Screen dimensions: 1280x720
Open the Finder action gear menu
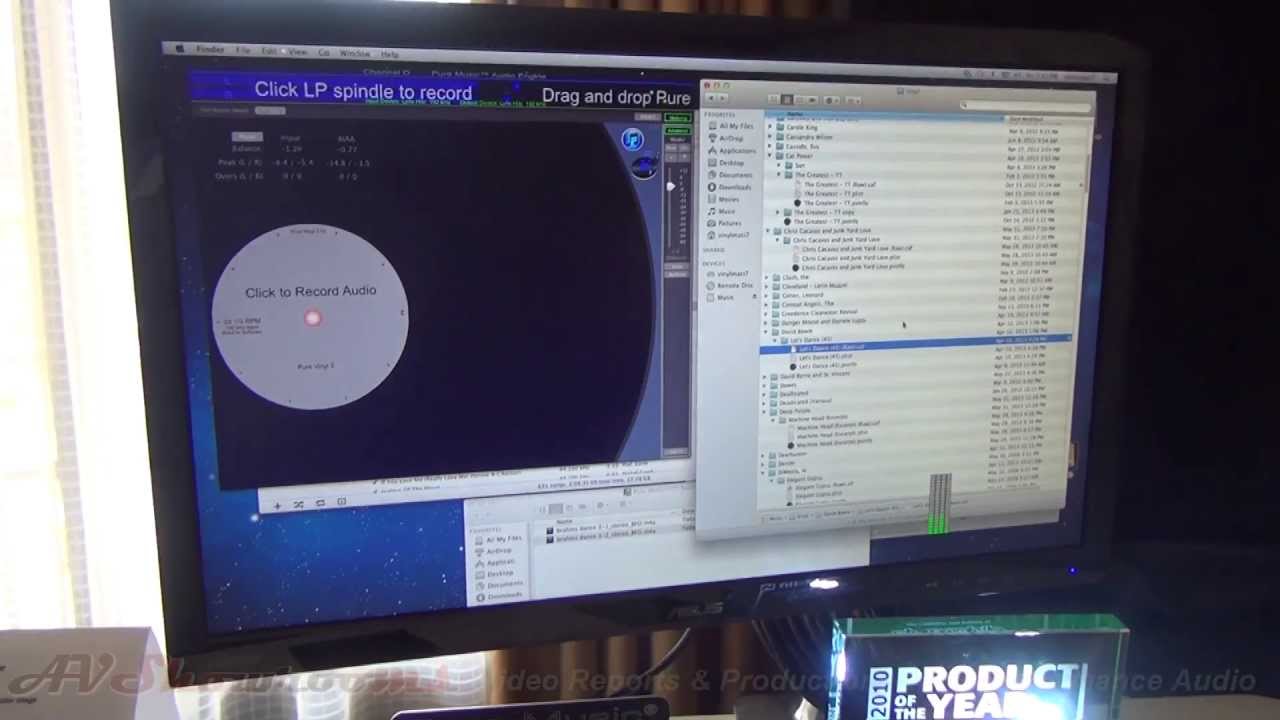[832, 100]
